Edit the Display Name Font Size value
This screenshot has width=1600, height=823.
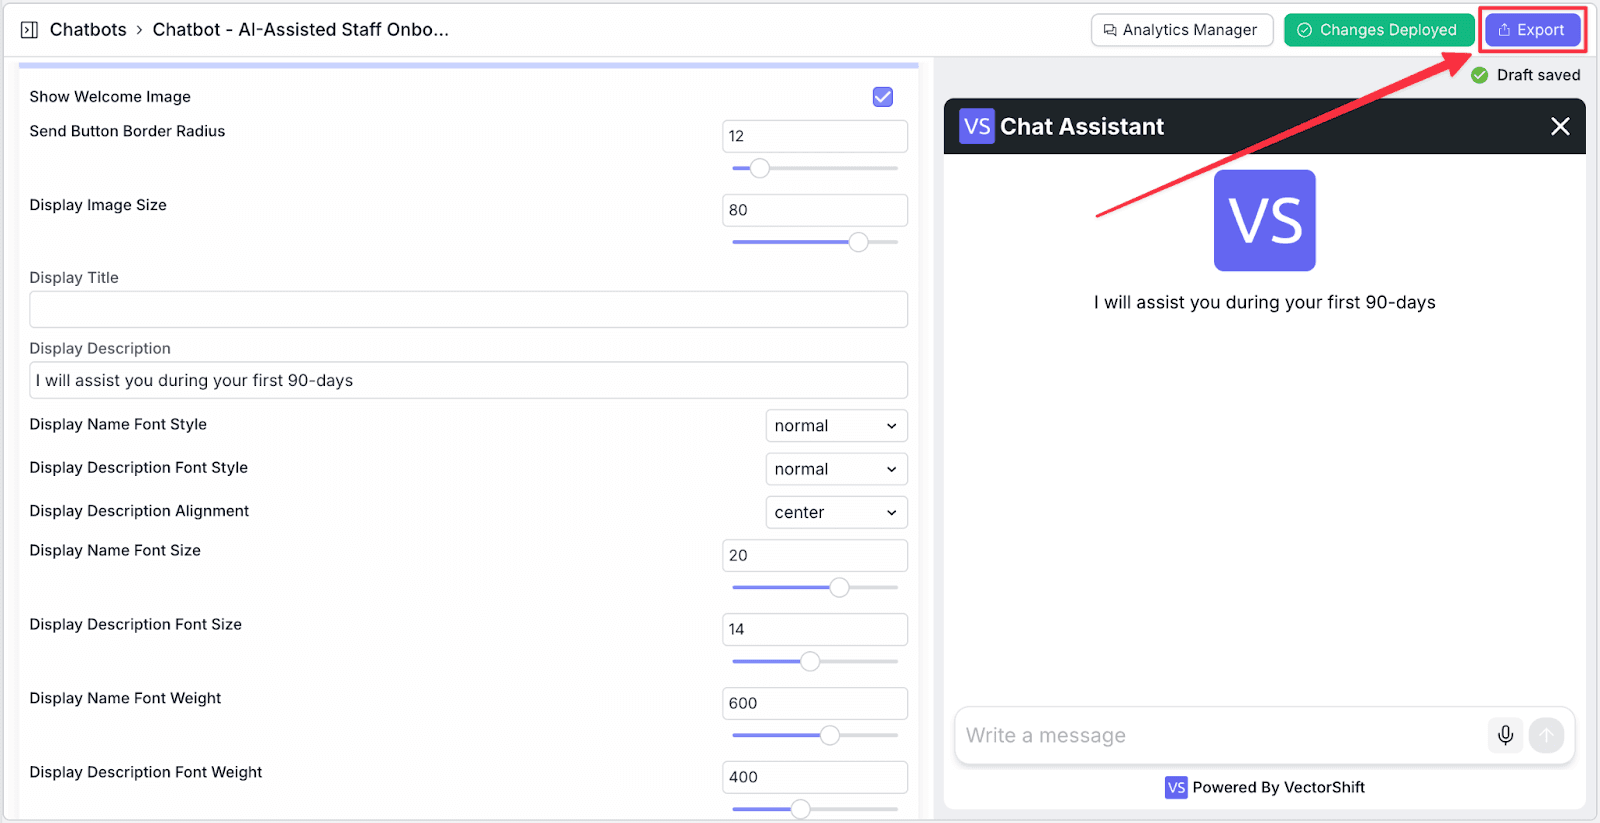tap(815, 555)
